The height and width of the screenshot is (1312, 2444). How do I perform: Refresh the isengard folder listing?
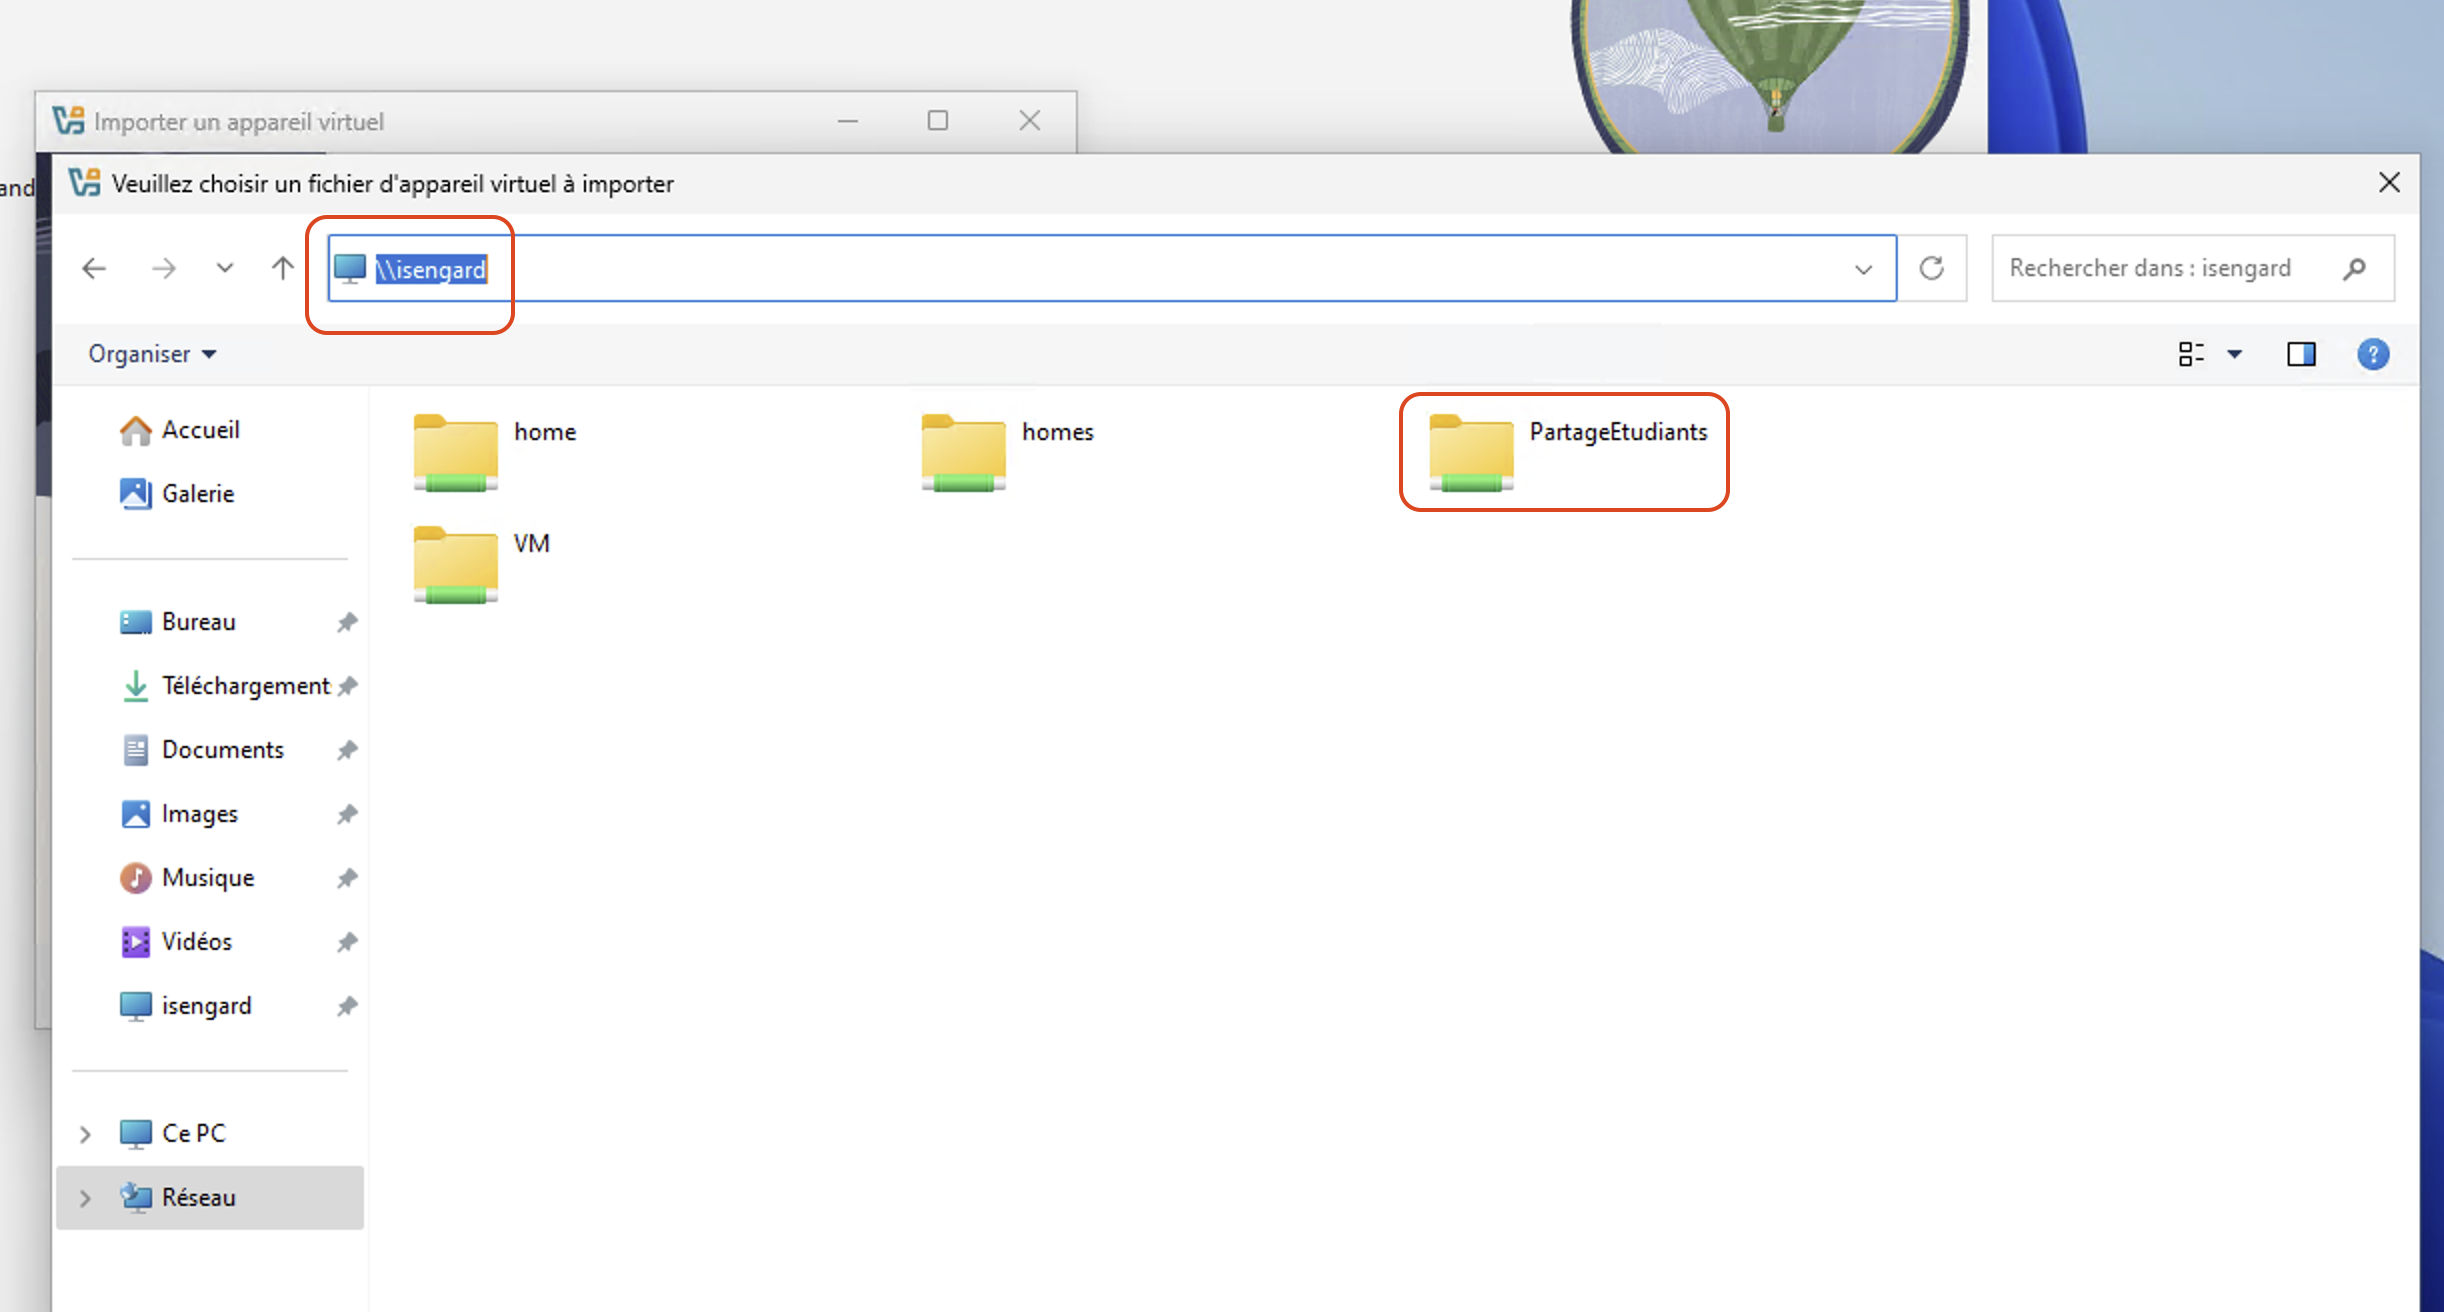(1931, 268)
